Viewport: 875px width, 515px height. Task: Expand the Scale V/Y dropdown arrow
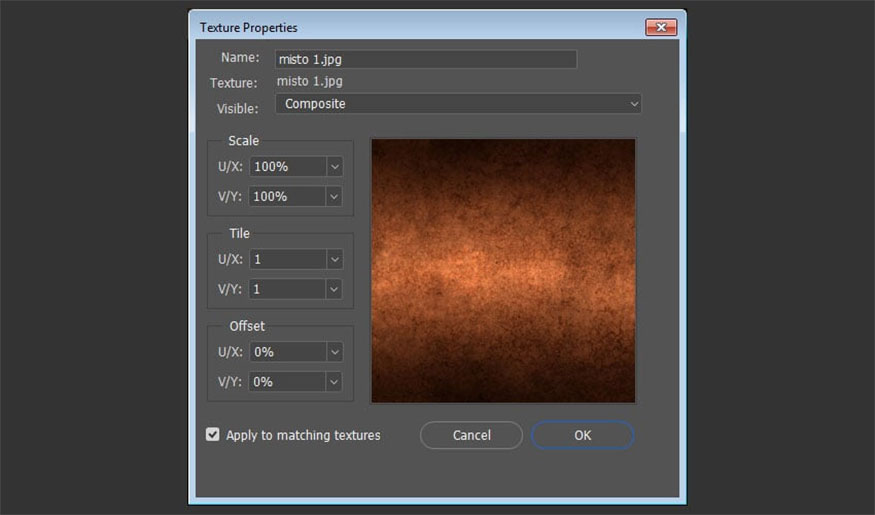[334, 197]
